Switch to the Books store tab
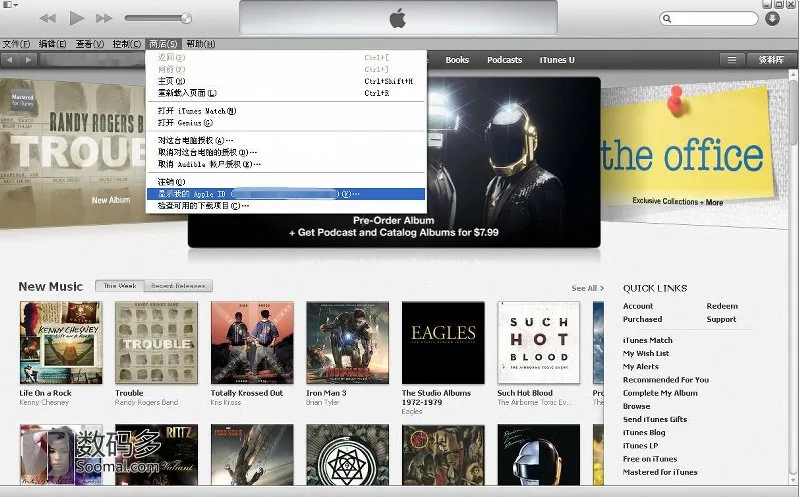Screen dimensions: 800x497 pos(457,60)
